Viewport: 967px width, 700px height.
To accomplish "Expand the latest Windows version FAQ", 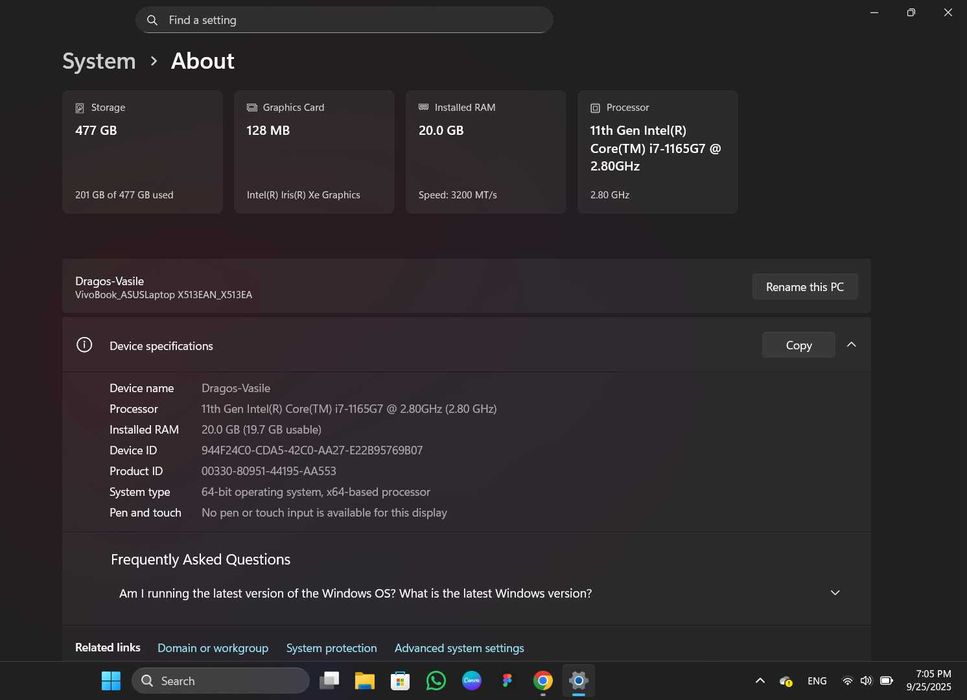I will click(835, 593).
